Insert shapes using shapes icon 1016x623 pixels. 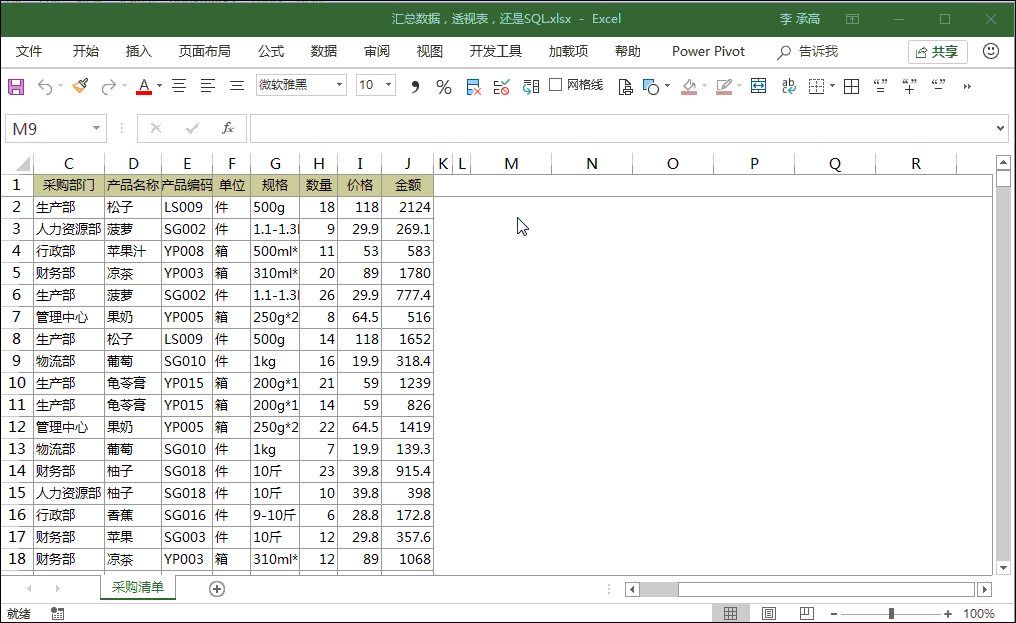coord(651,87)
